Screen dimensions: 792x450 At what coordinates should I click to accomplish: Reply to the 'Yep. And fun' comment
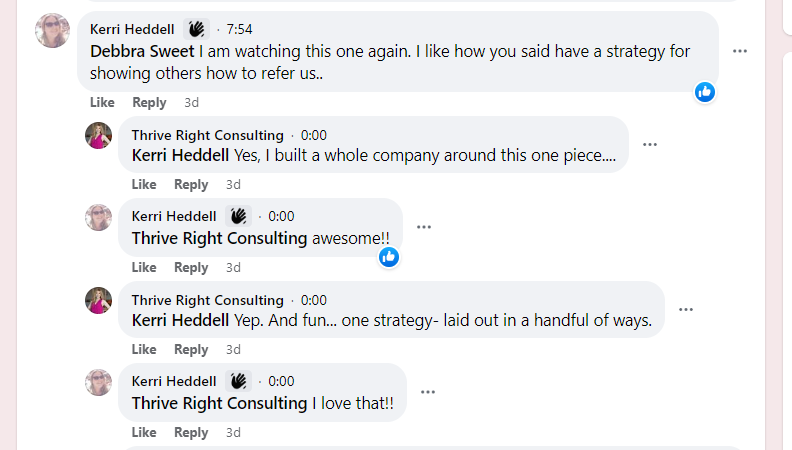[191, 349]
